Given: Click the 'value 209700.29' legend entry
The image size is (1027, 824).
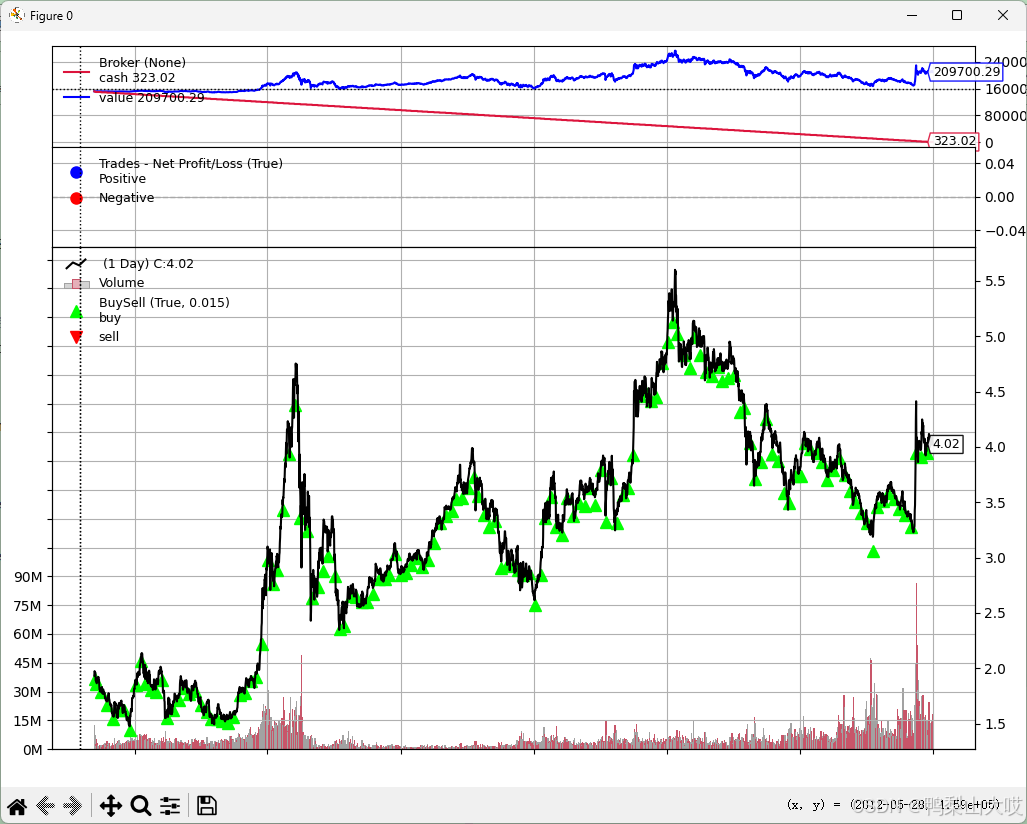Looking at the screenshot, I should click(x=151, y=98).
